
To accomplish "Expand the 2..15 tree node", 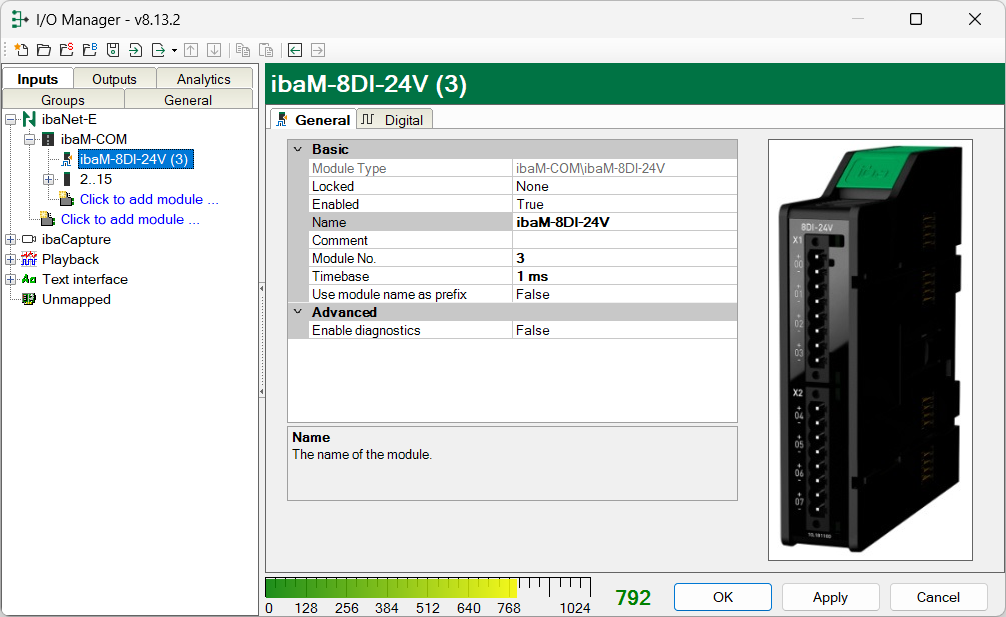I will tap(49, 180).
